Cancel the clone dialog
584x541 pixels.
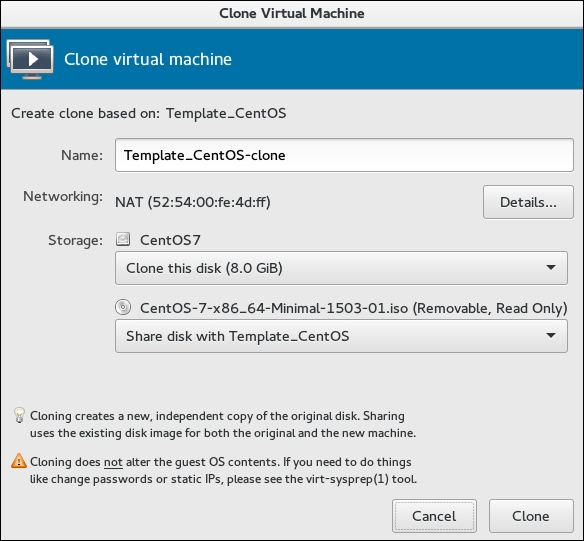tap(434, 516)
